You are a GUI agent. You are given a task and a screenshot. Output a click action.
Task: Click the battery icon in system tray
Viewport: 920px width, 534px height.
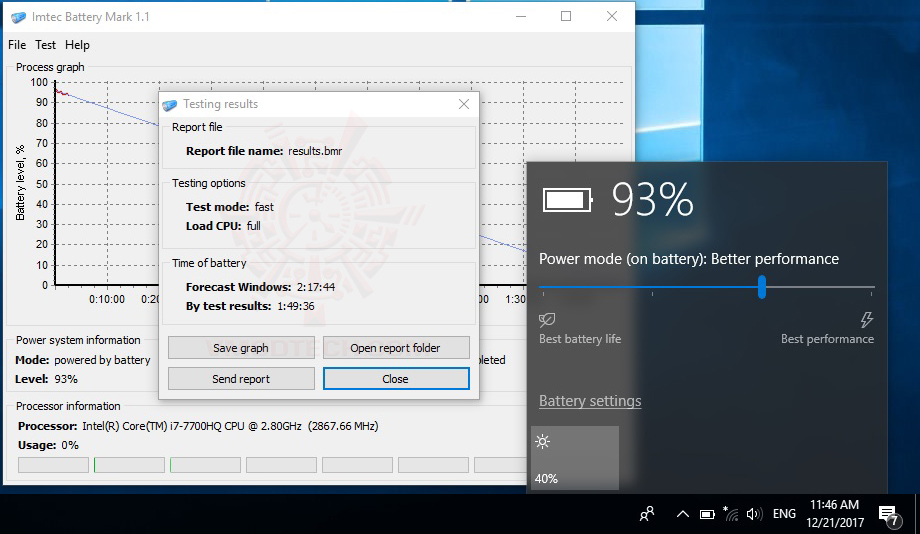coord(707,515)
